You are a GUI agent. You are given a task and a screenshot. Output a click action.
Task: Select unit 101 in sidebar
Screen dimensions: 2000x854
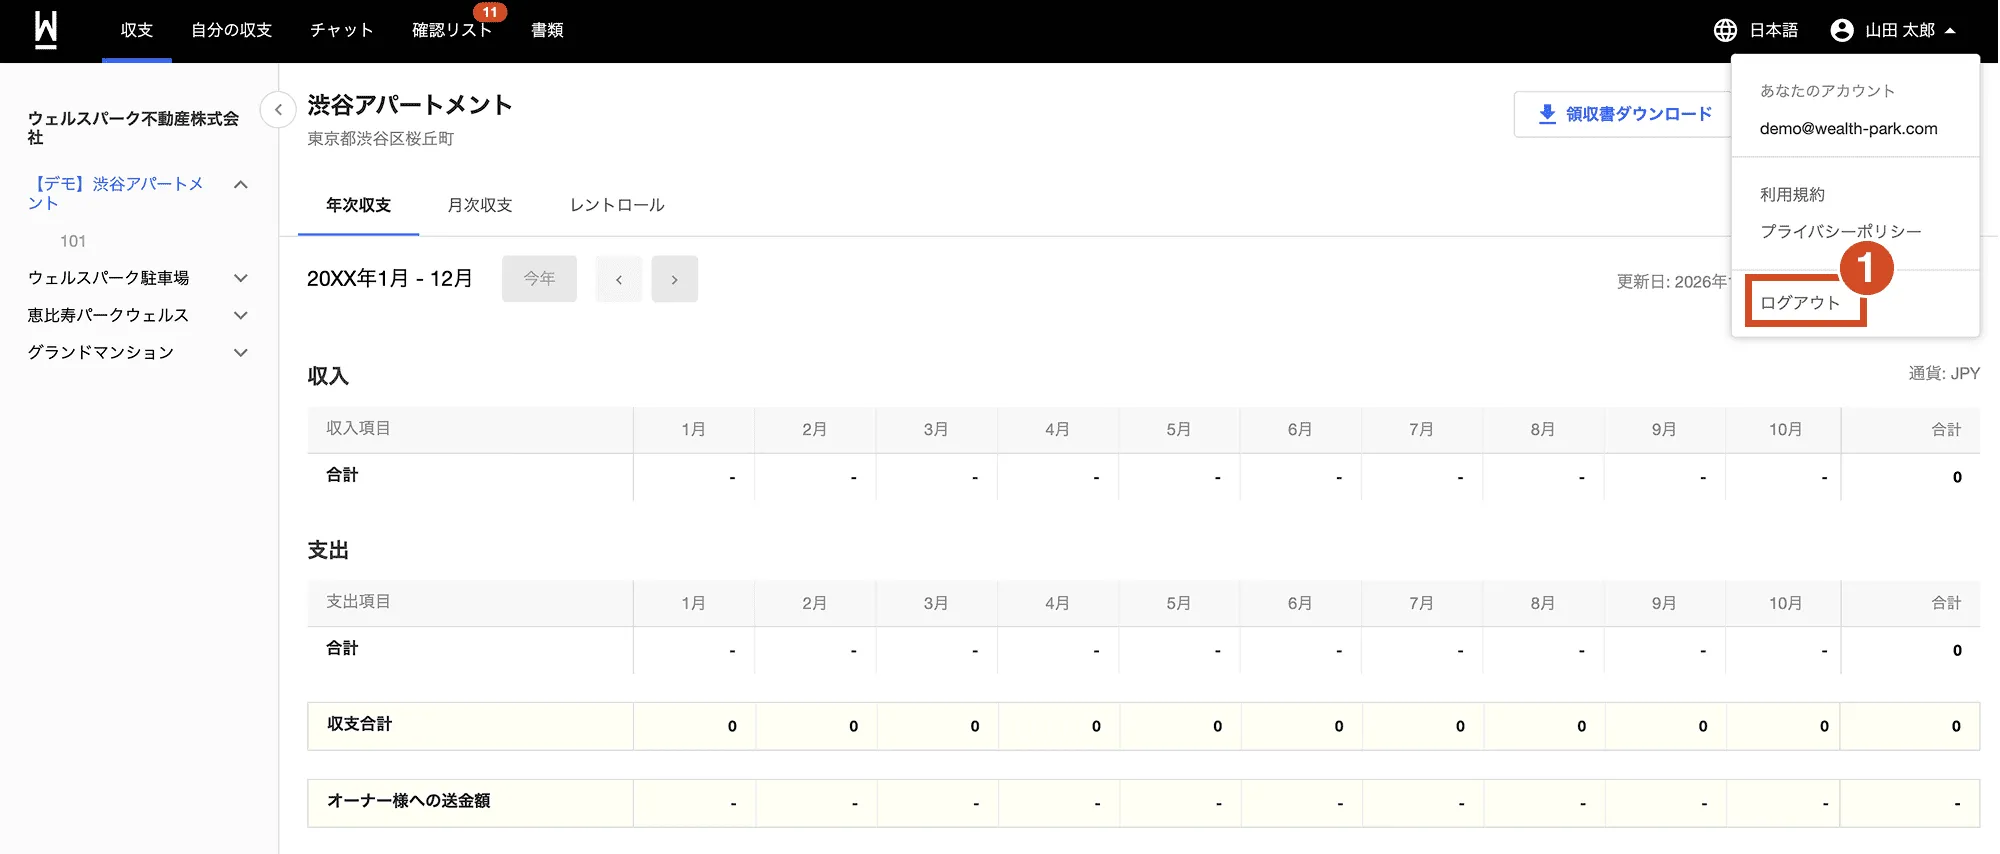(73, 241)
